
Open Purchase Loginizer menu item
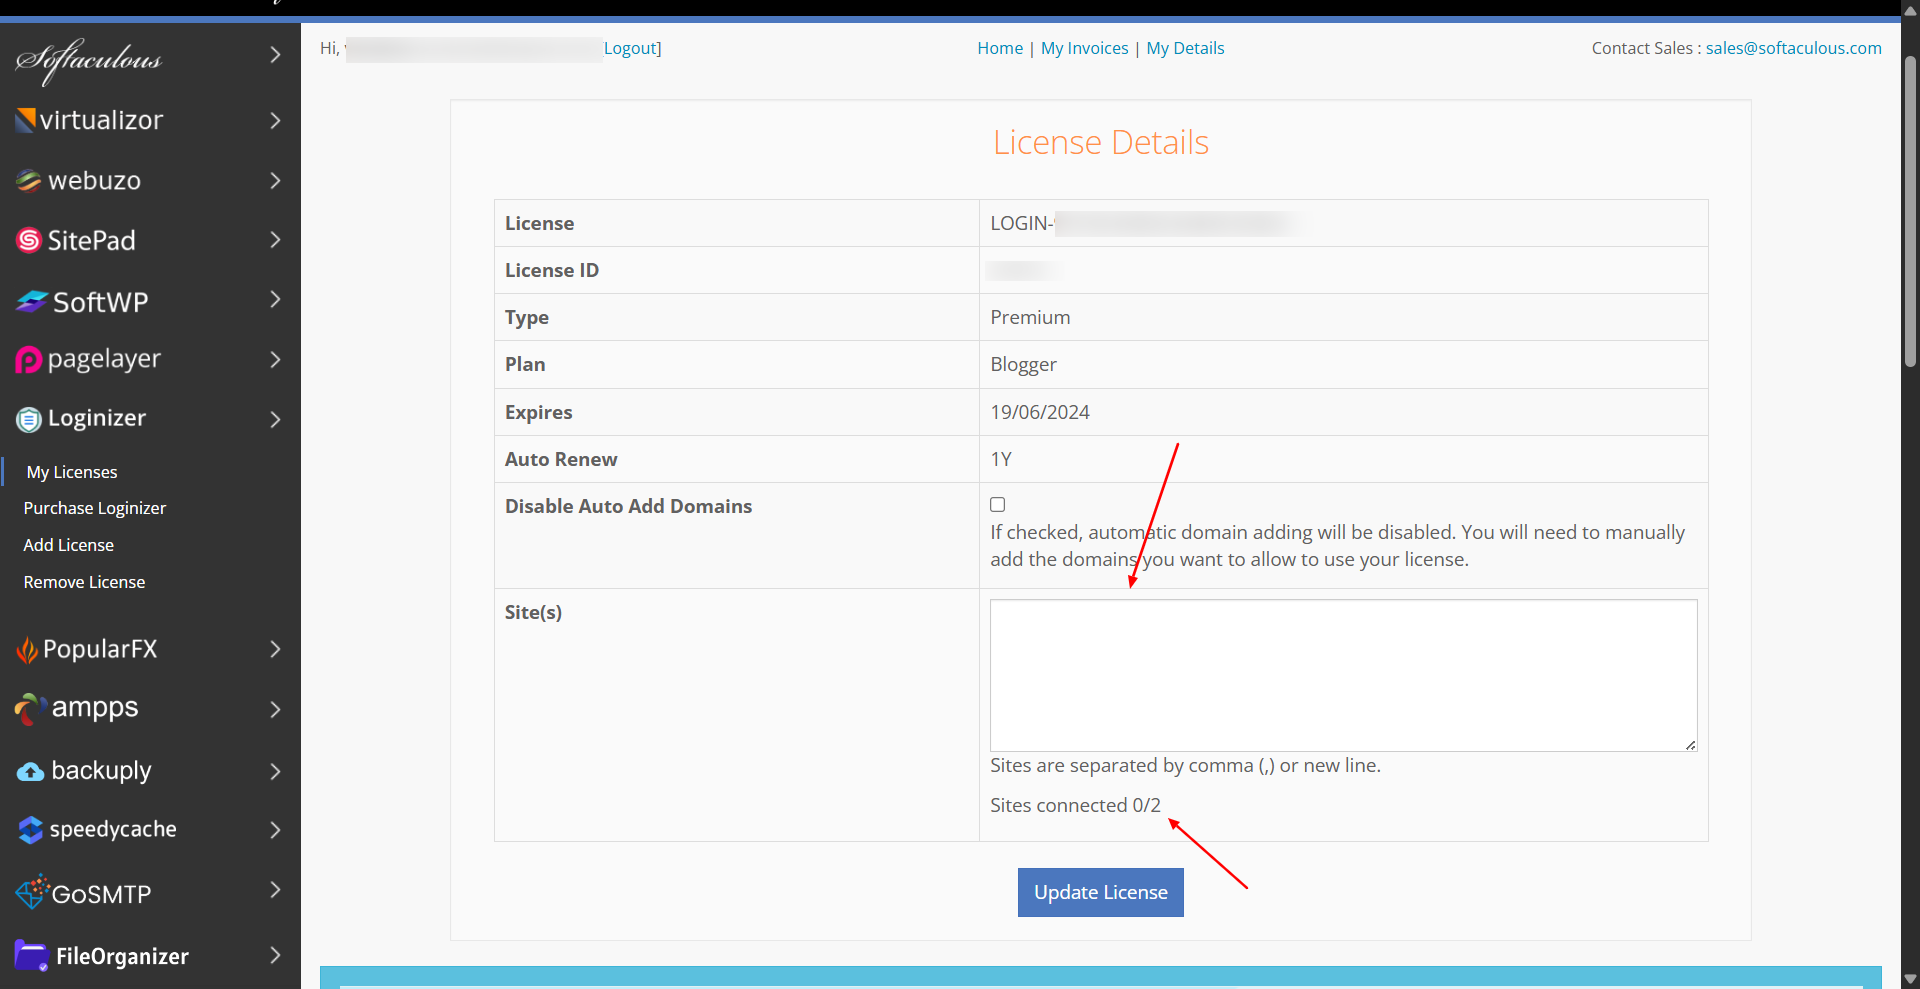click(95, 508)
